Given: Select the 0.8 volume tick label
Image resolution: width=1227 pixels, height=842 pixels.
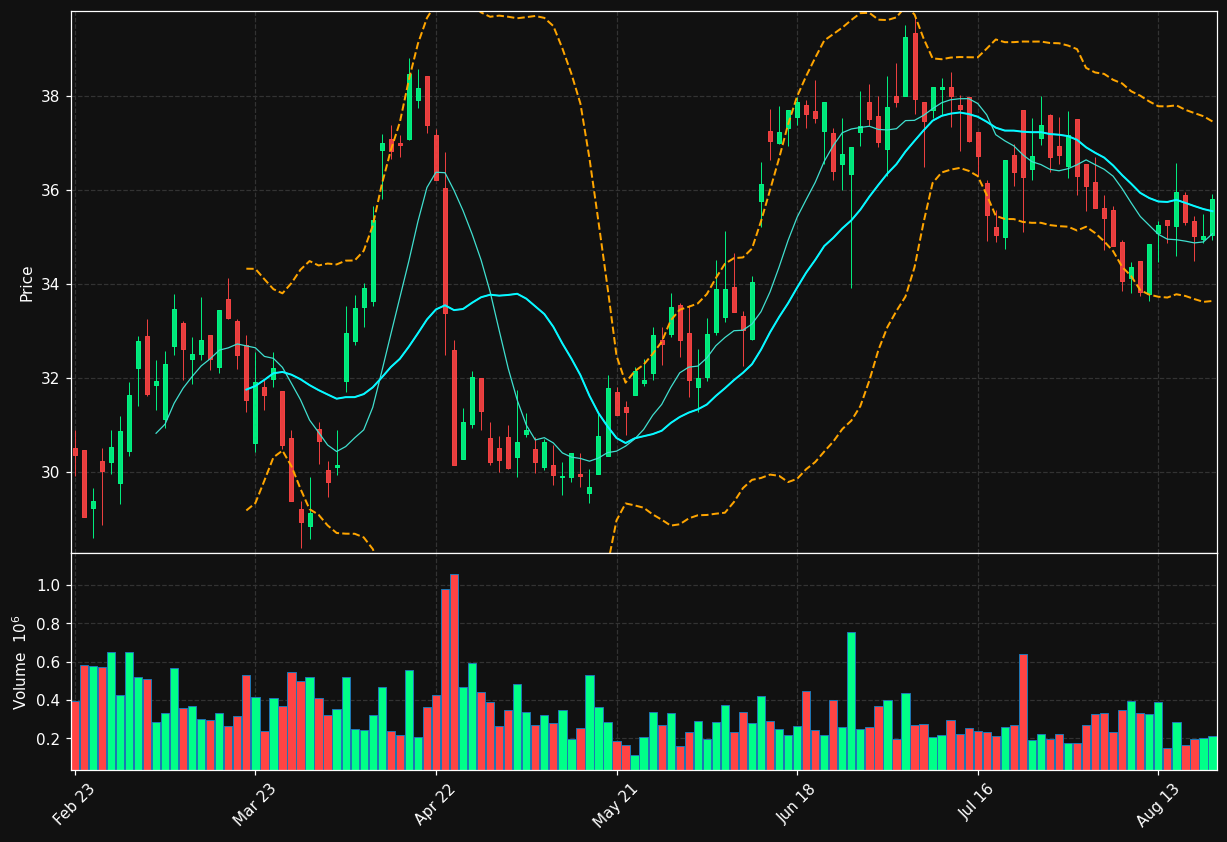Looking at the screenshot, I should click(x=50, y=624).
